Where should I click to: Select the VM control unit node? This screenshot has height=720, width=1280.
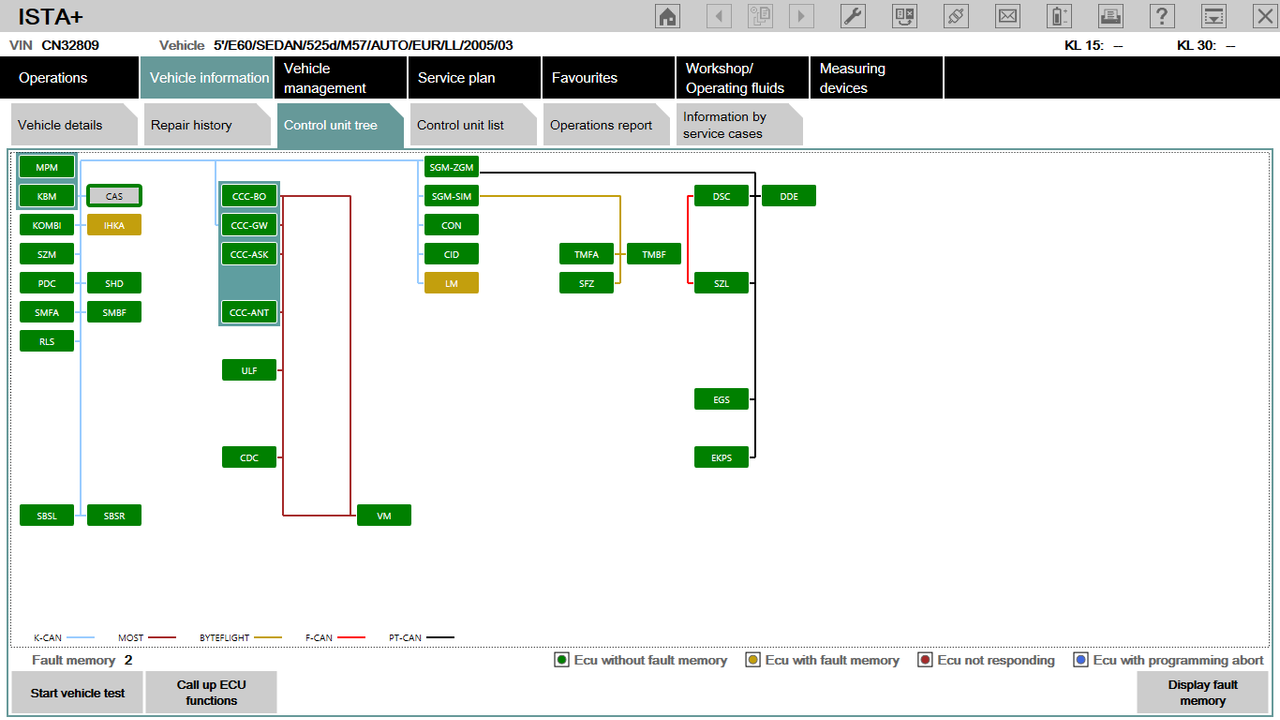384,515
